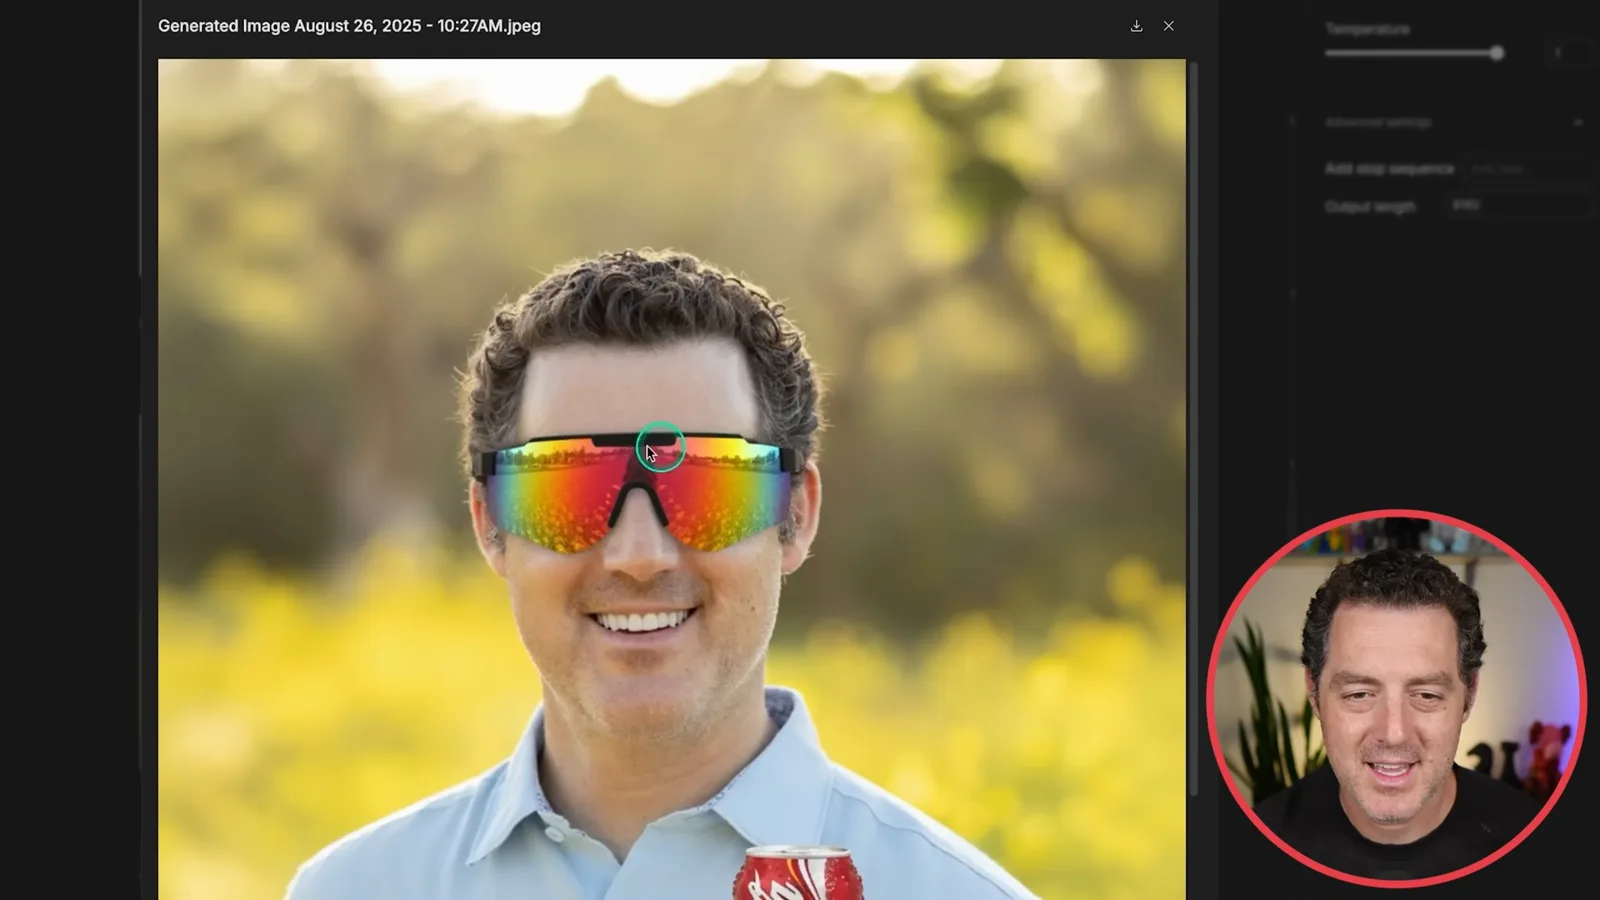The width and height of the screenshot is (1600, 900).
Task: Click the generated image preview
Action: (x=672, y=479)
